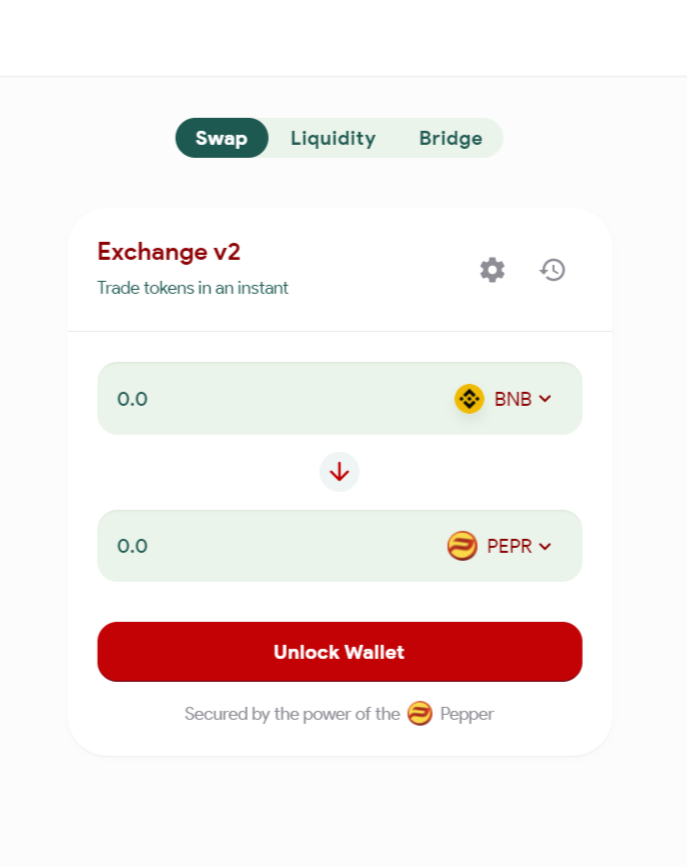Viewport: 687px width, 867px height.
Task: Open token selector via PEPR label
Action: tap(509, 546)
